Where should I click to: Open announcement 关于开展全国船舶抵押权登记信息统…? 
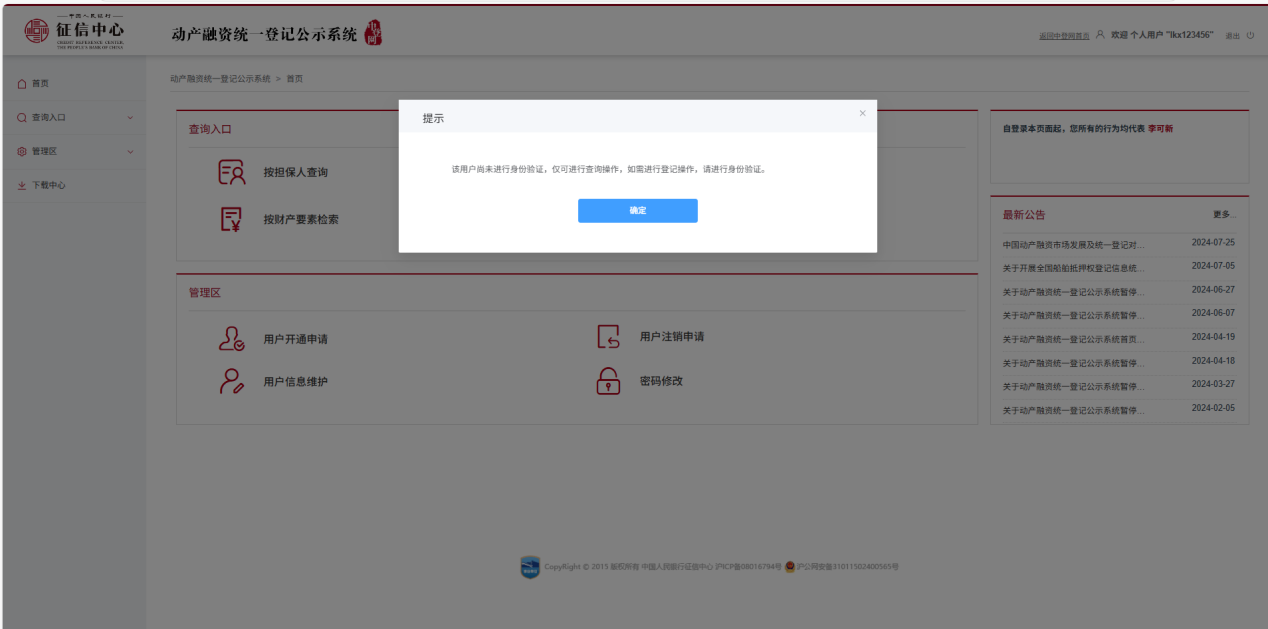tap(1073, 268)
